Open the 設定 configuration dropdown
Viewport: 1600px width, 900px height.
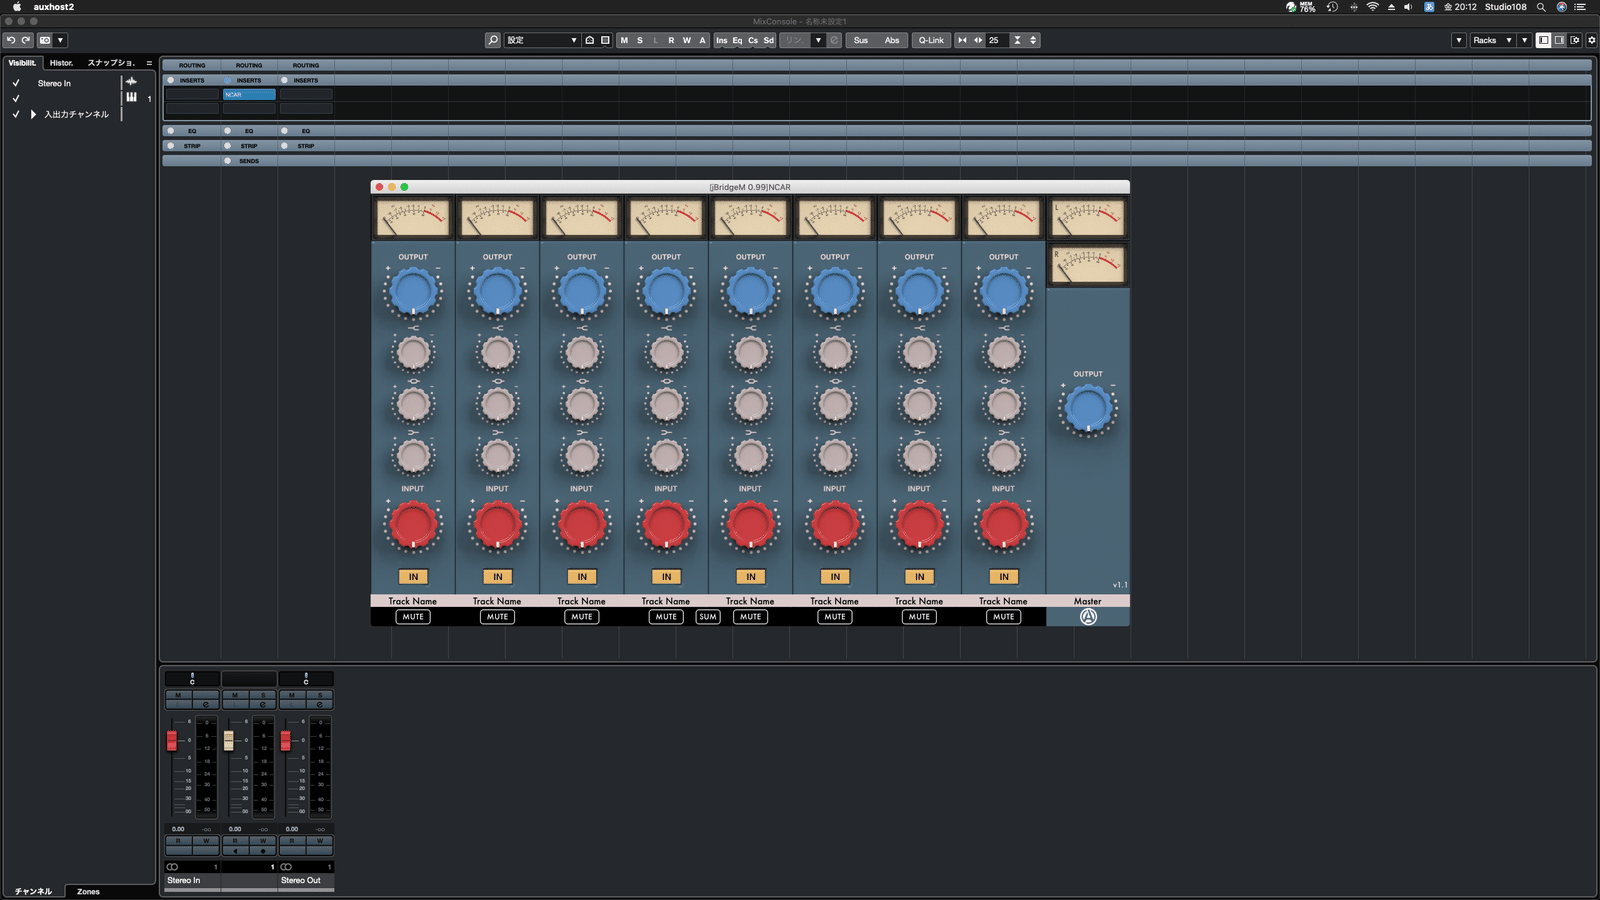point(542,40)
